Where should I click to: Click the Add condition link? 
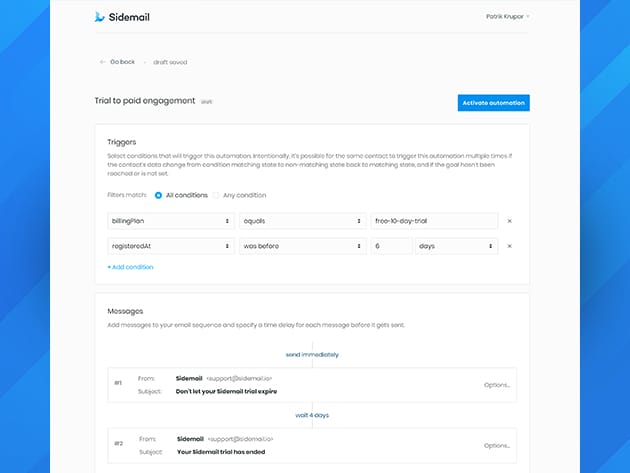(130, 267)
